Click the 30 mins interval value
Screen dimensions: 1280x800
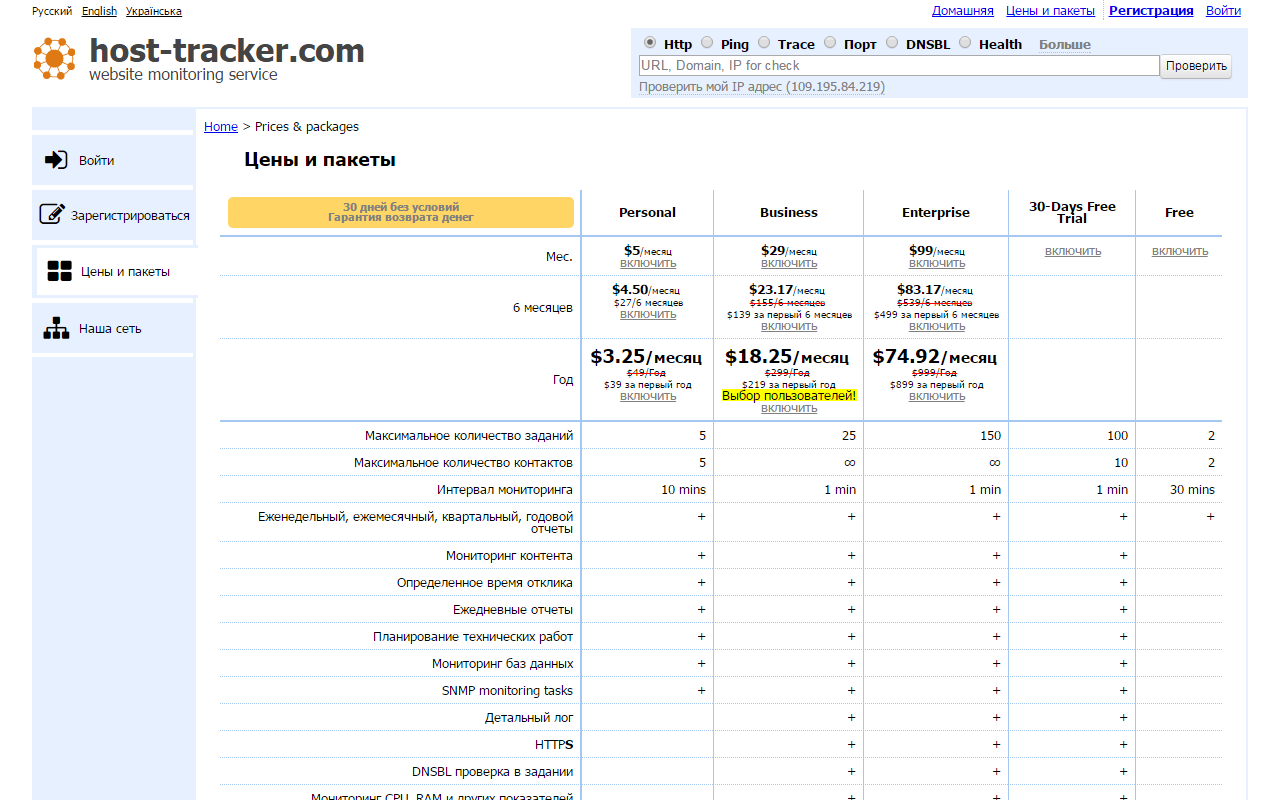(1192, 489)
